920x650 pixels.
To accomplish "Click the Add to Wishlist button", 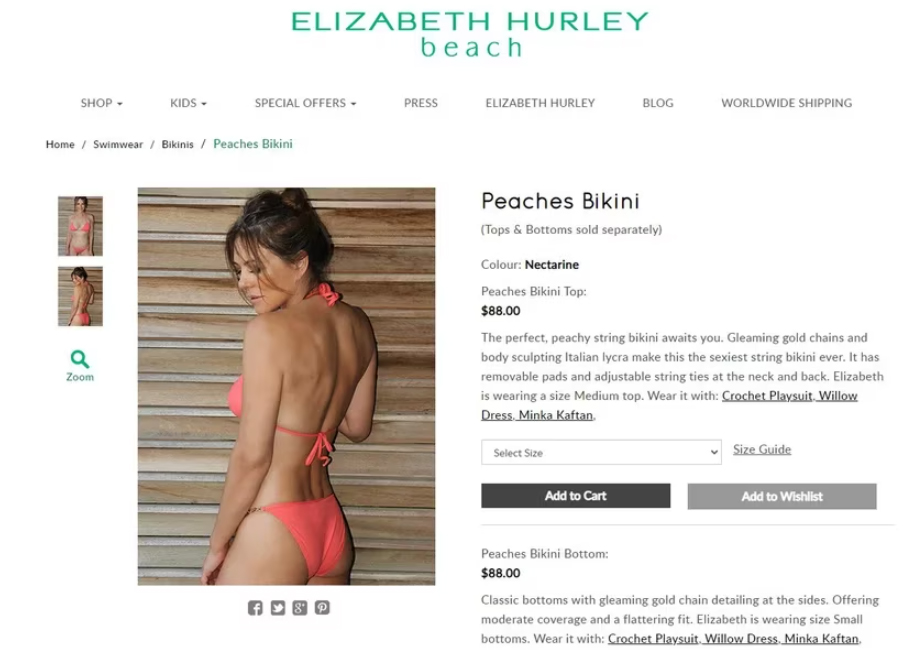I will 782,496.
